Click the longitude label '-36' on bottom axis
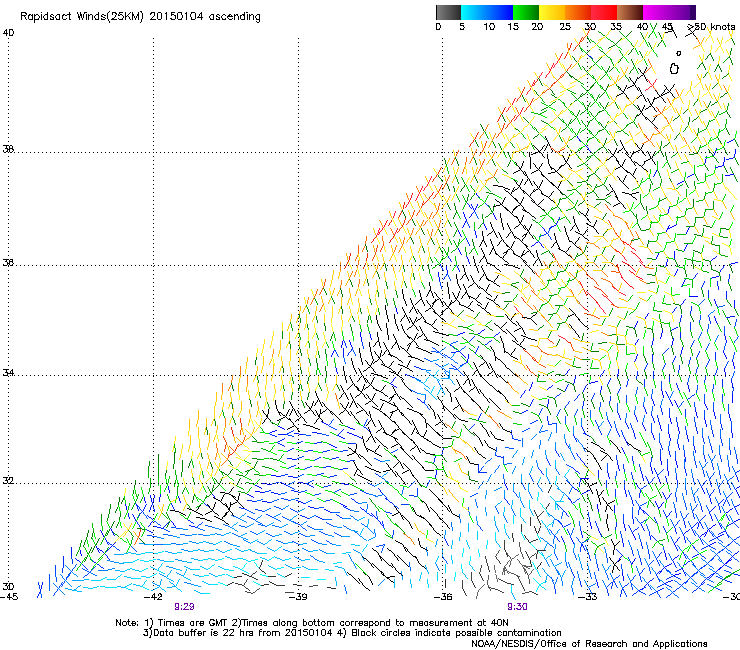 pos(443,597)
